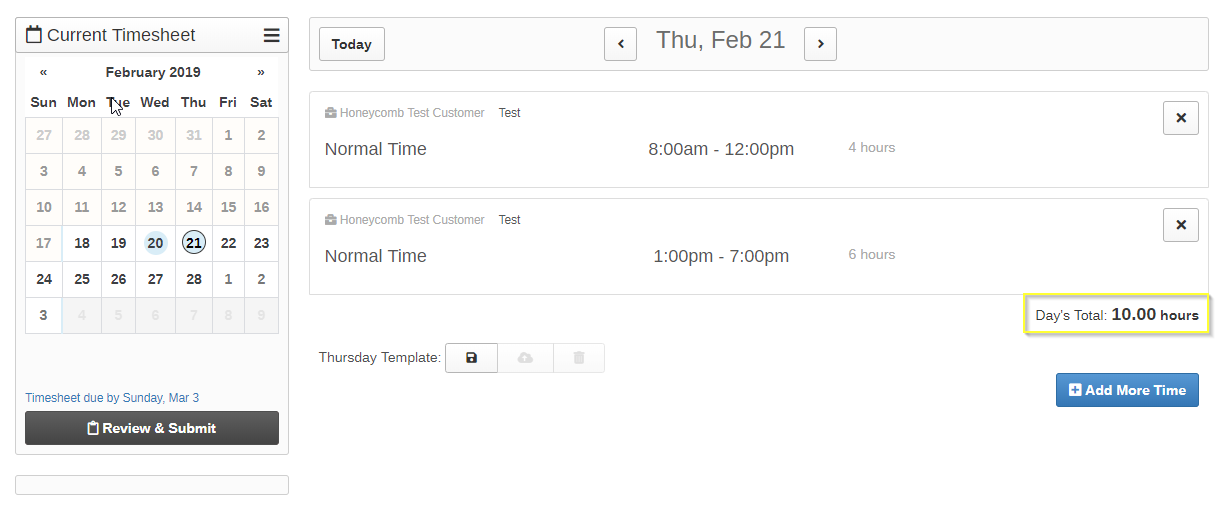
Task: Click the 1:00pm - 7:00pm time range
Action: (721, 256)
